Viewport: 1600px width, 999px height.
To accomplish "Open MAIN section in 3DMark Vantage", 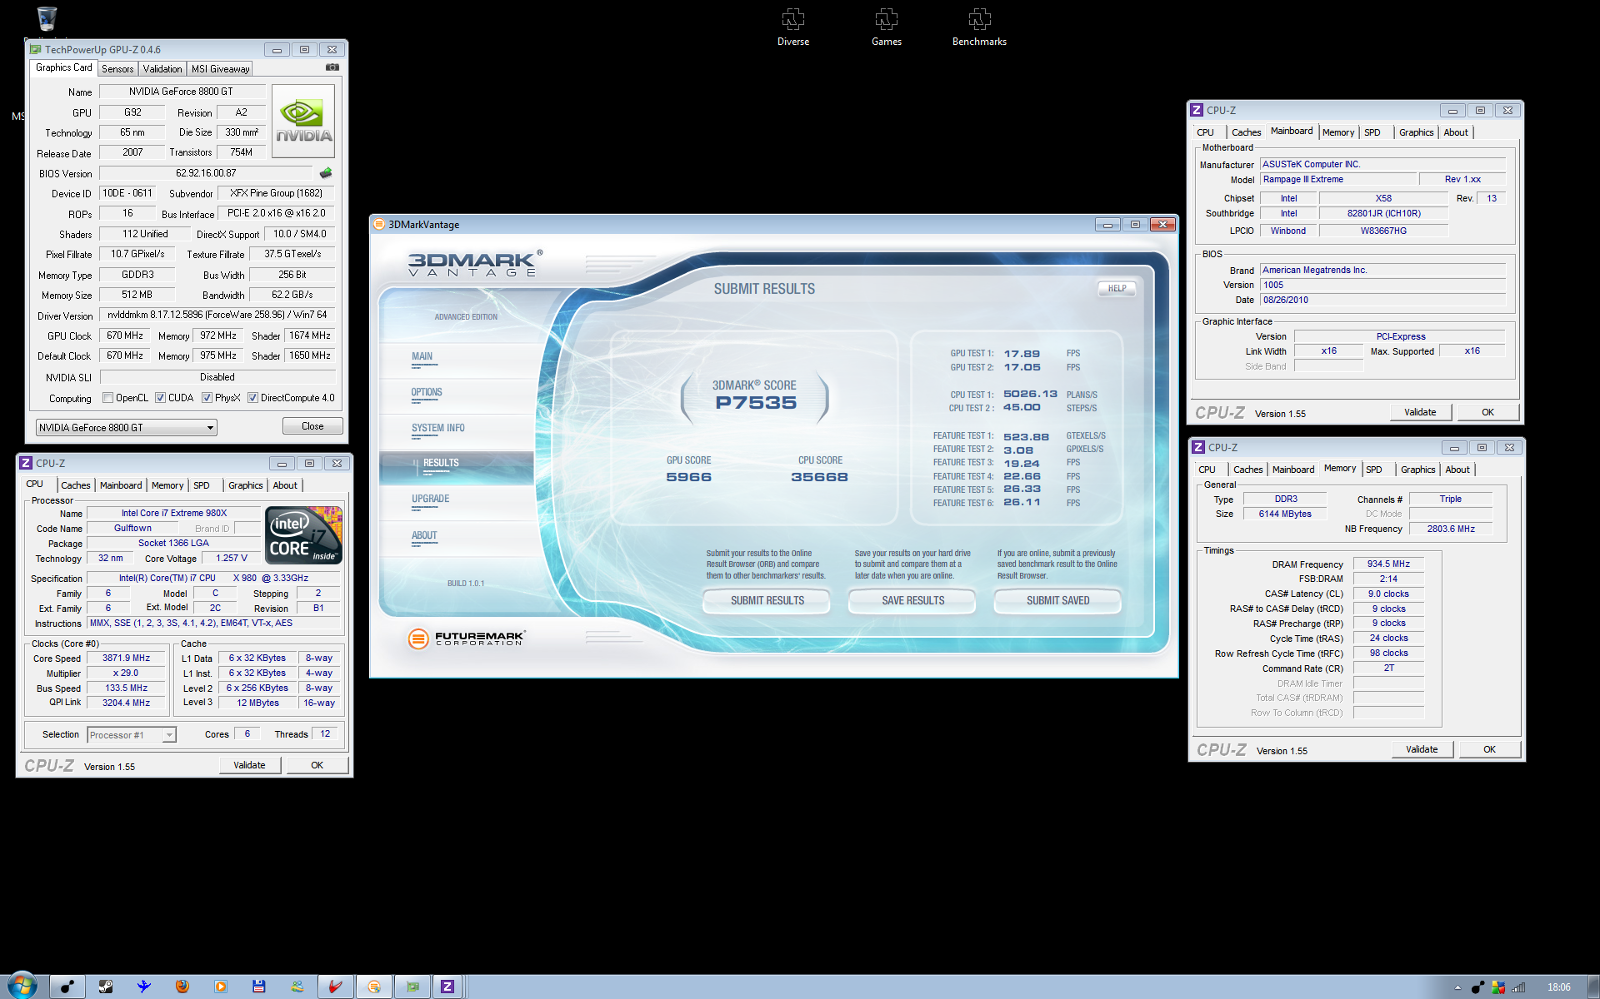I will tap(422, 357).
